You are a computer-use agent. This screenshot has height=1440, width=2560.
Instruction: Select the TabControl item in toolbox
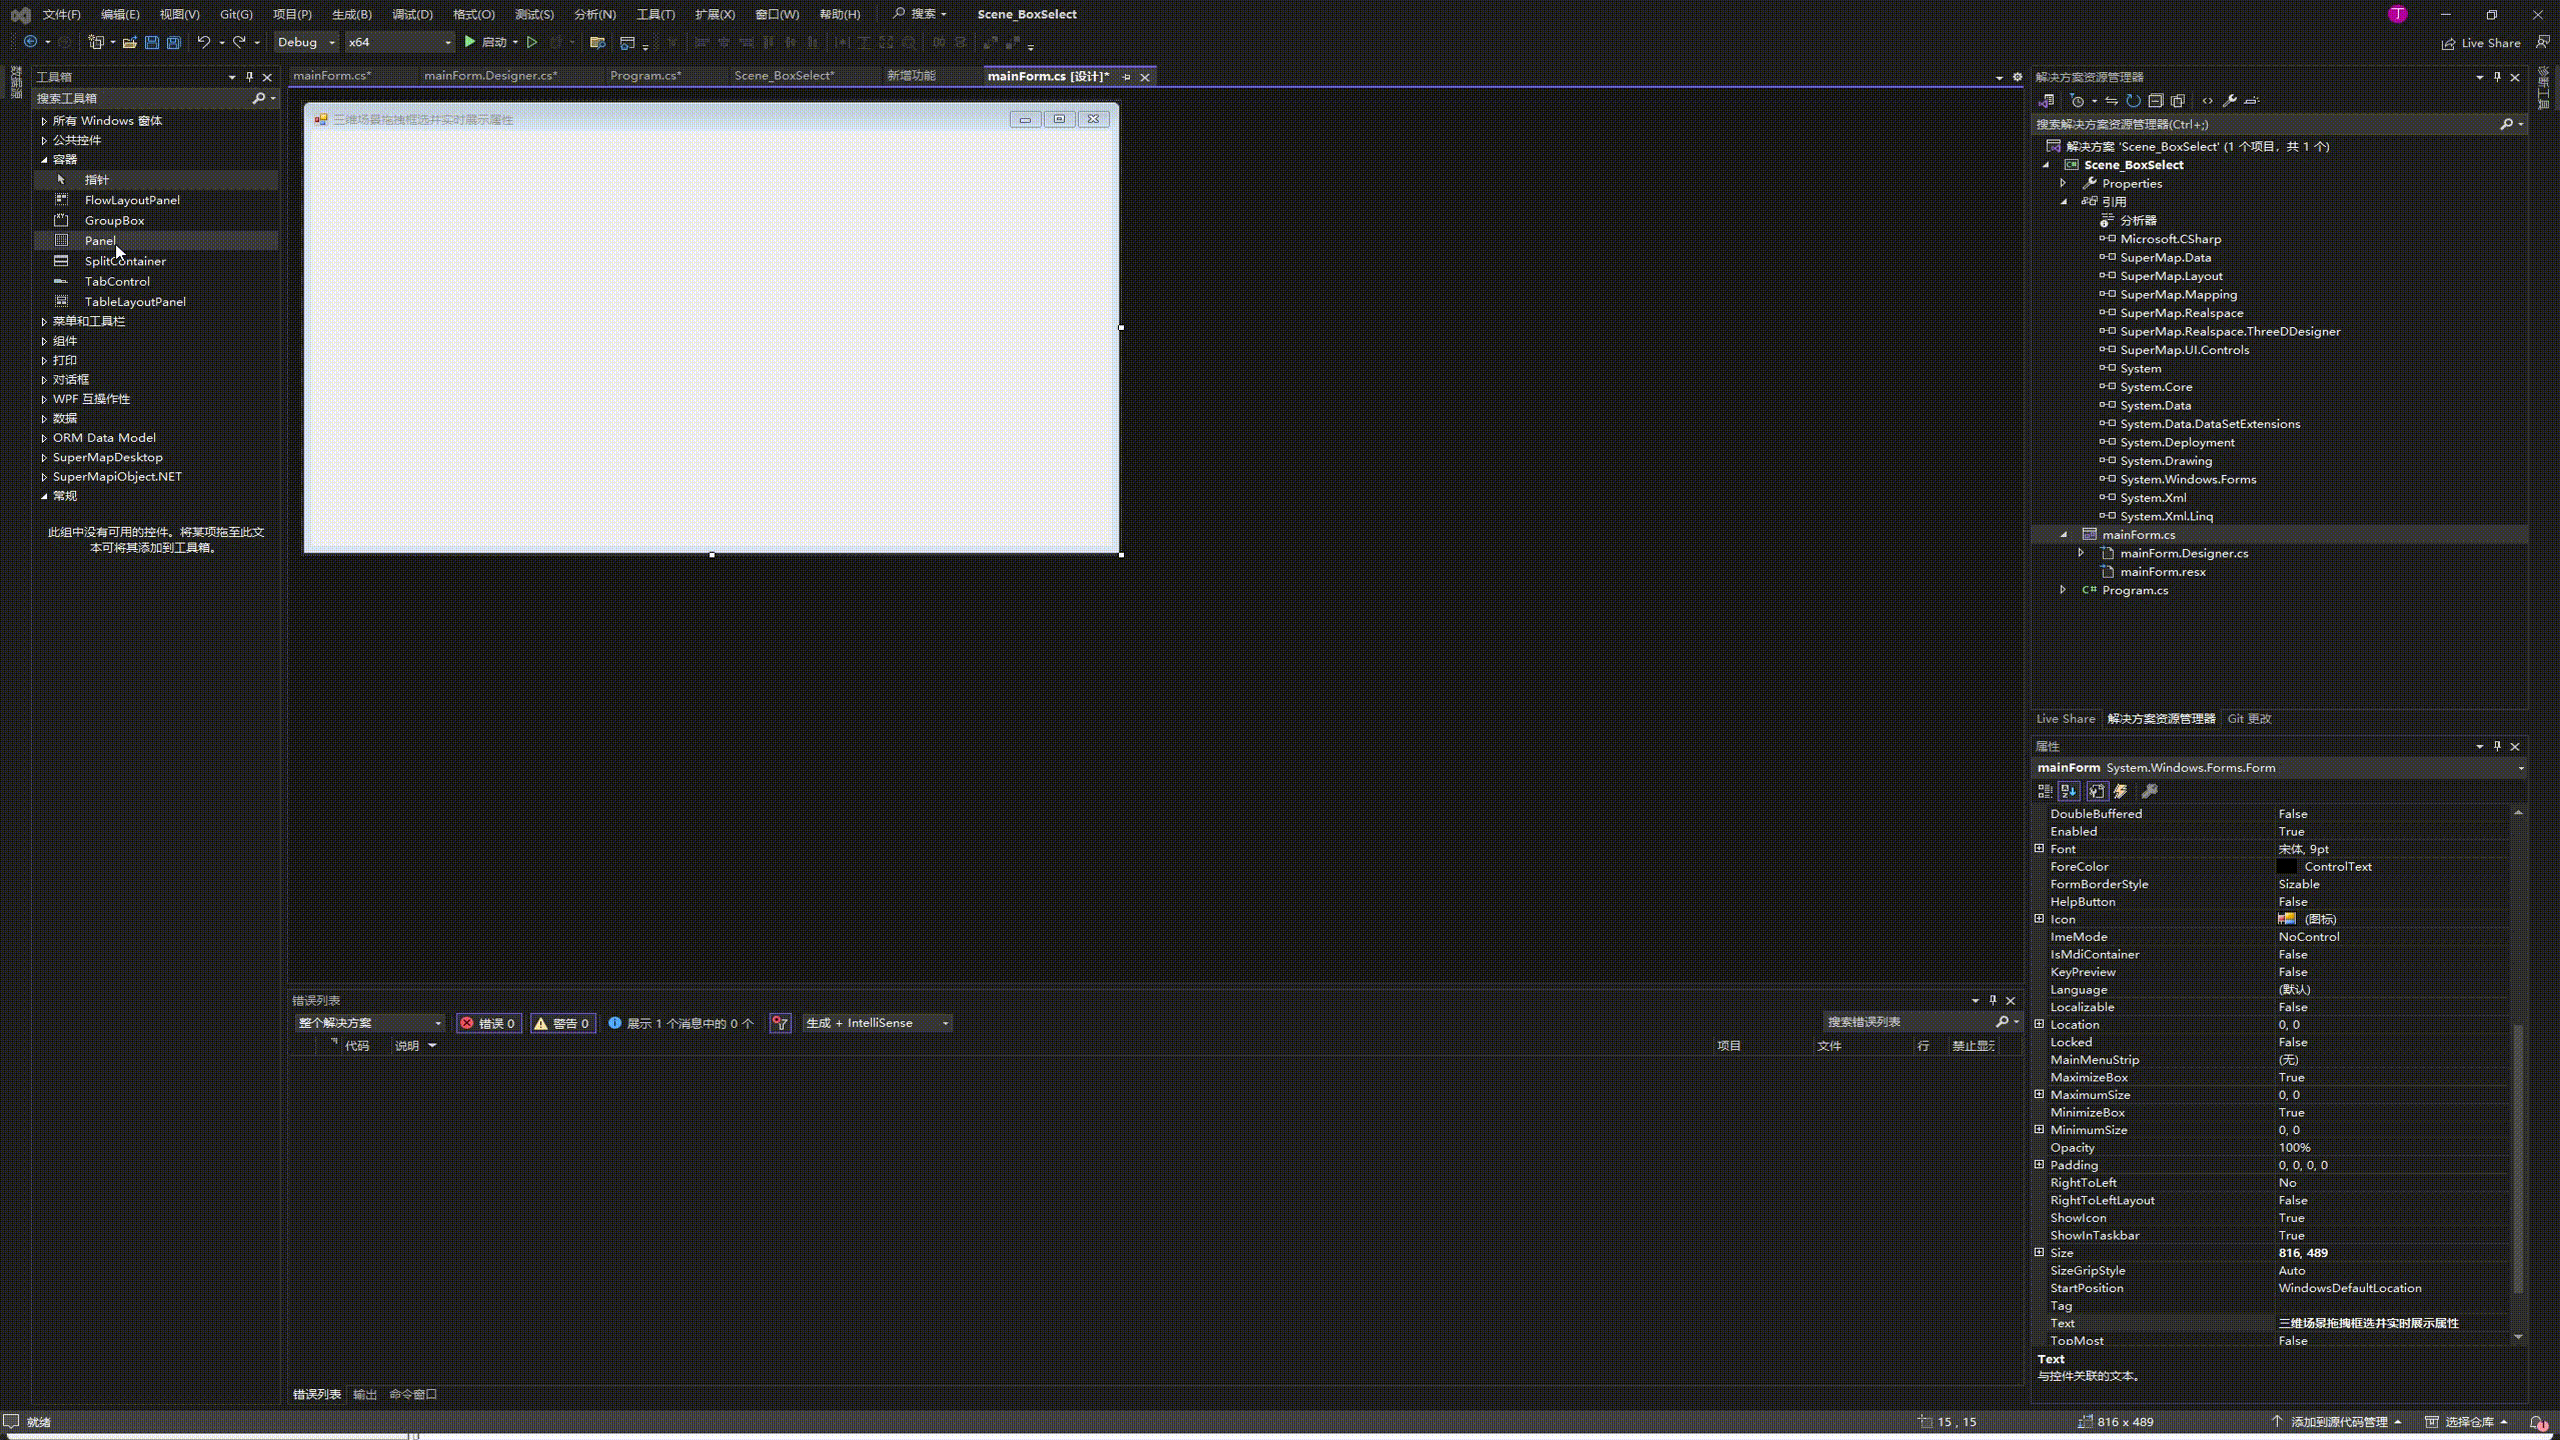tap(156, 282)
